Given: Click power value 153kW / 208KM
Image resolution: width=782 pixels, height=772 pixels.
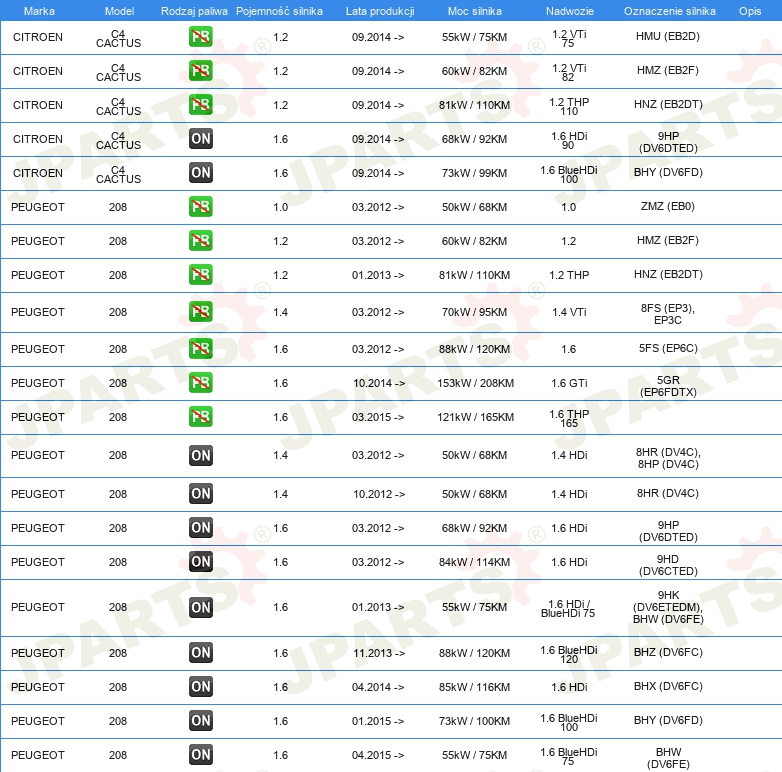Looking at the screenshot, I should [475, 383].
